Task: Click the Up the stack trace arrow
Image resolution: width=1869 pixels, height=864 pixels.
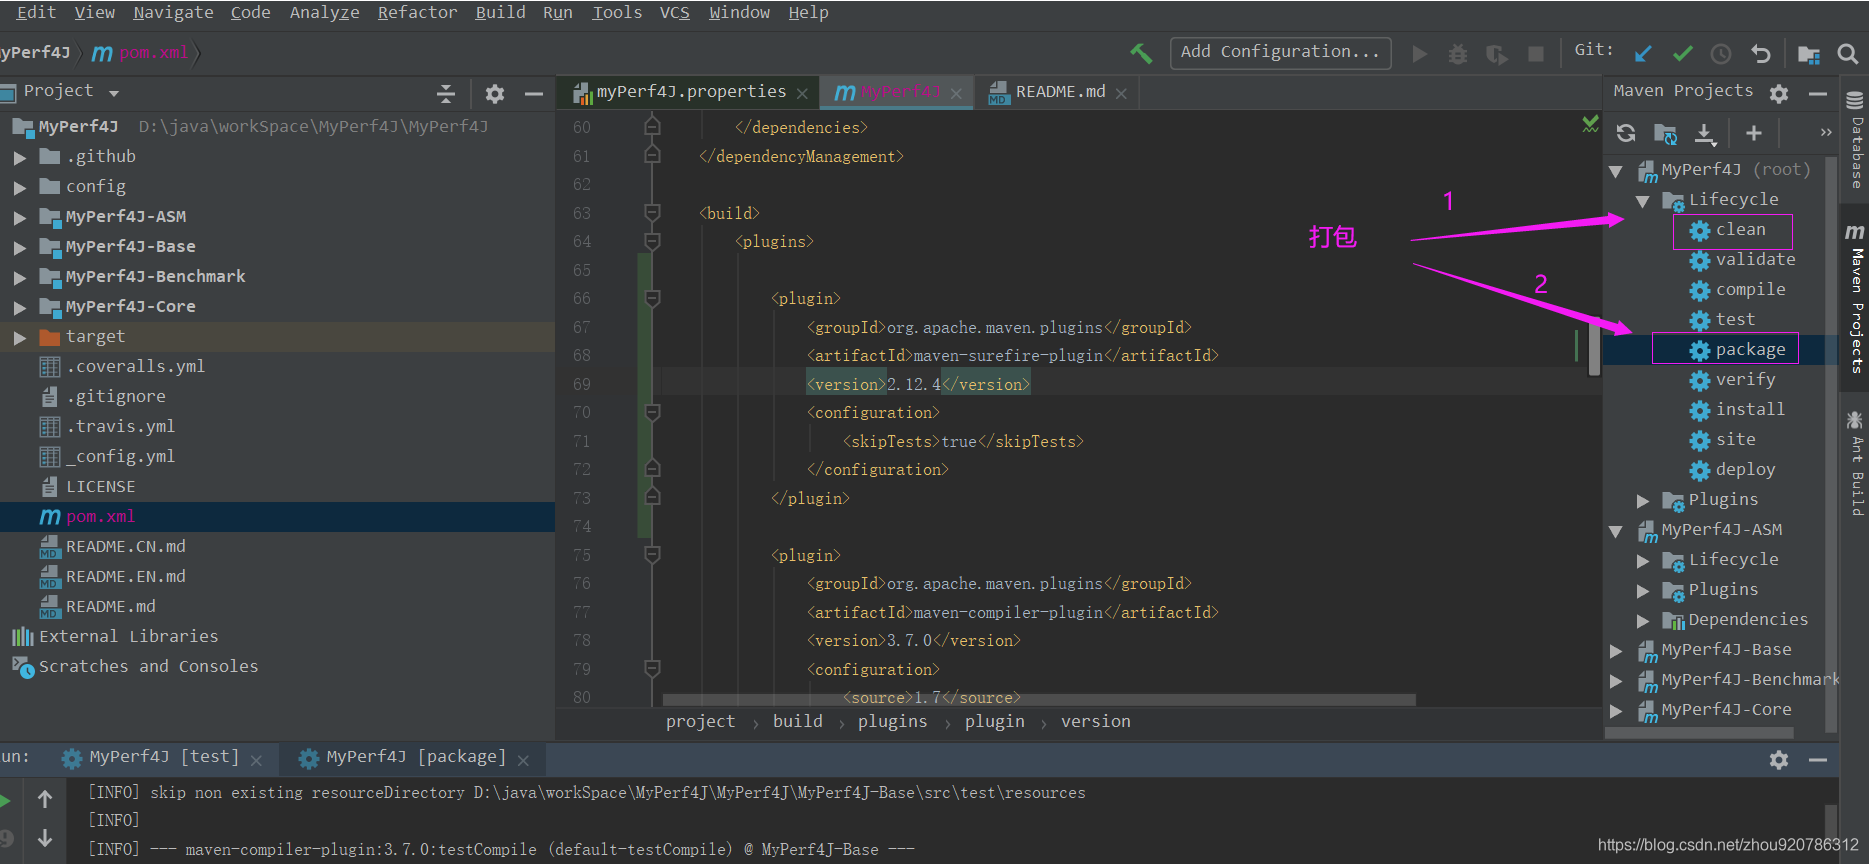Action: (x=45, y=799)
